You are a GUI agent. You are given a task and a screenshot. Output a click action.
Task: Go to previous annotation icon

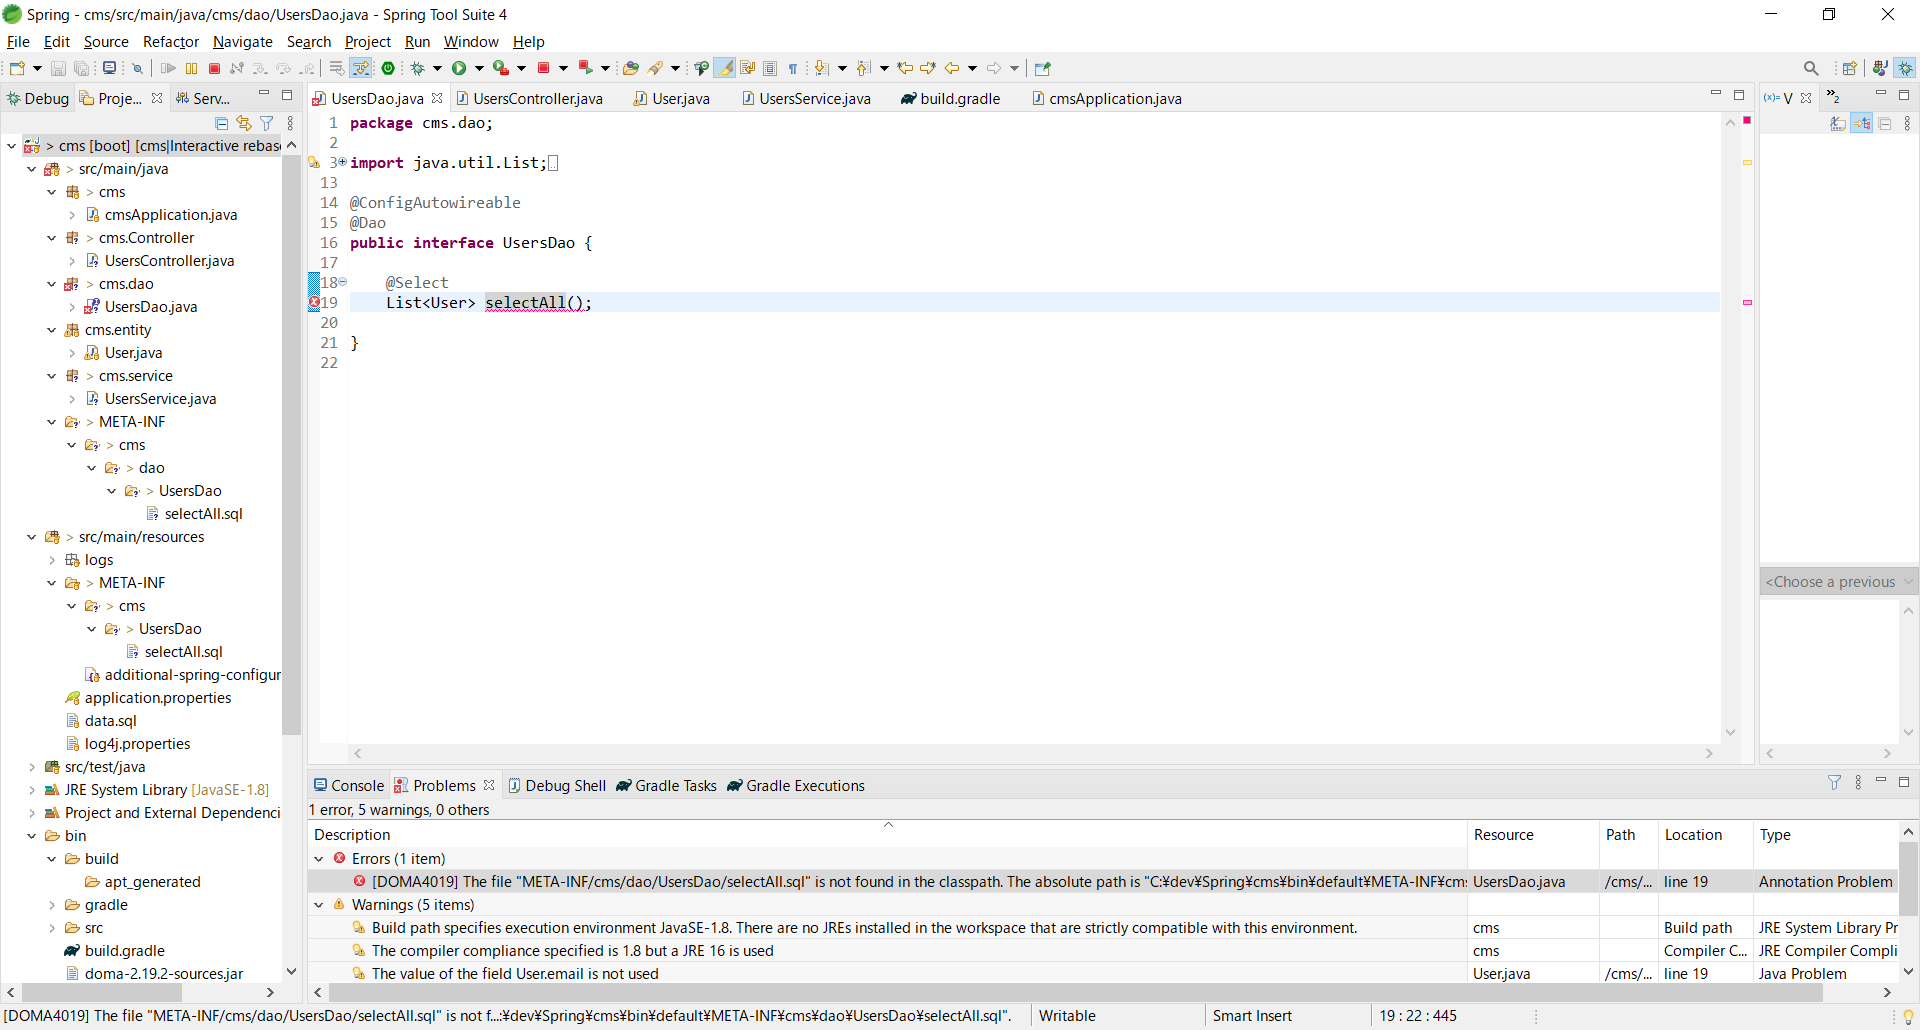tap(863, 68)
